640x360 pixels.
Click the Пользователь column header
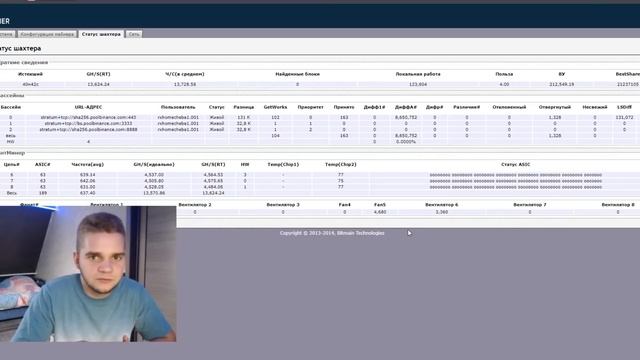click(178, 107)
